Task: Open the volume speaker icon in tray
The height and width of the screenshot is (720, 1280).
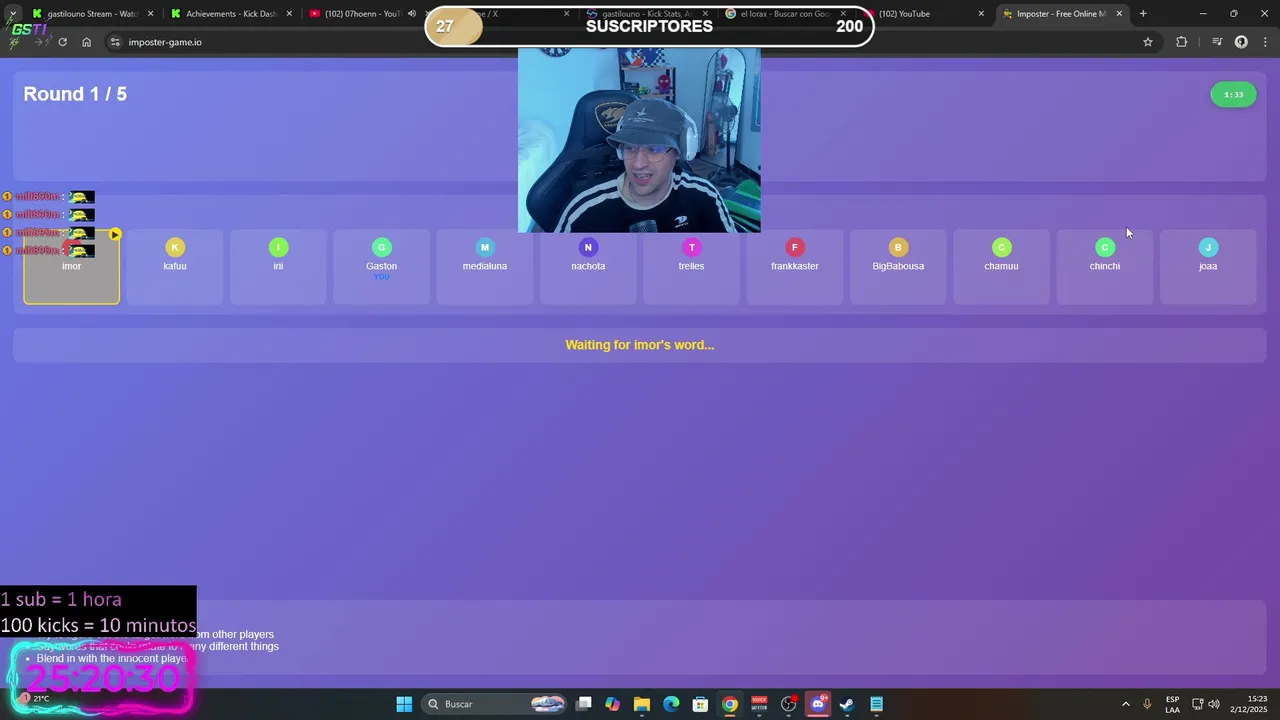Action: (x=1214, y=704)
